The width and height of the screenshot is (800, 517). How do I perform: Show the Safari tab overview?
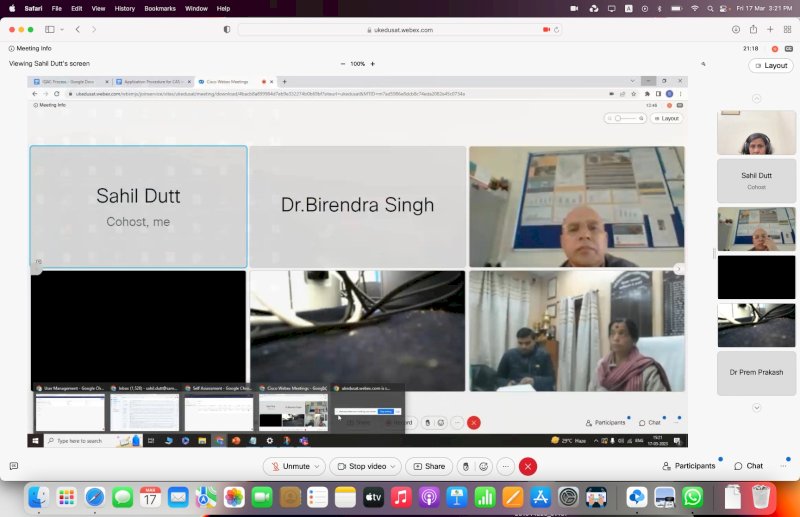tap(787, 30)
